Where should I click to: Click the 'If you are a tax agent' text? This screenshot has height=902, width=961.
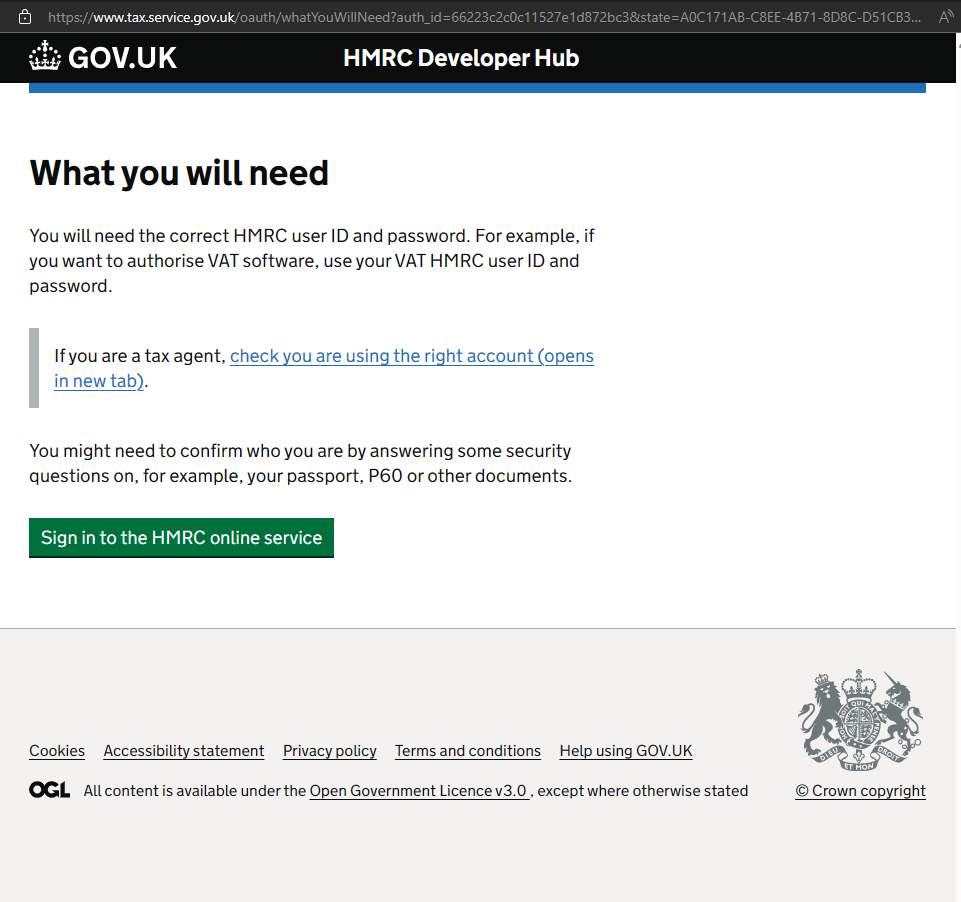[x=140, y=355]
